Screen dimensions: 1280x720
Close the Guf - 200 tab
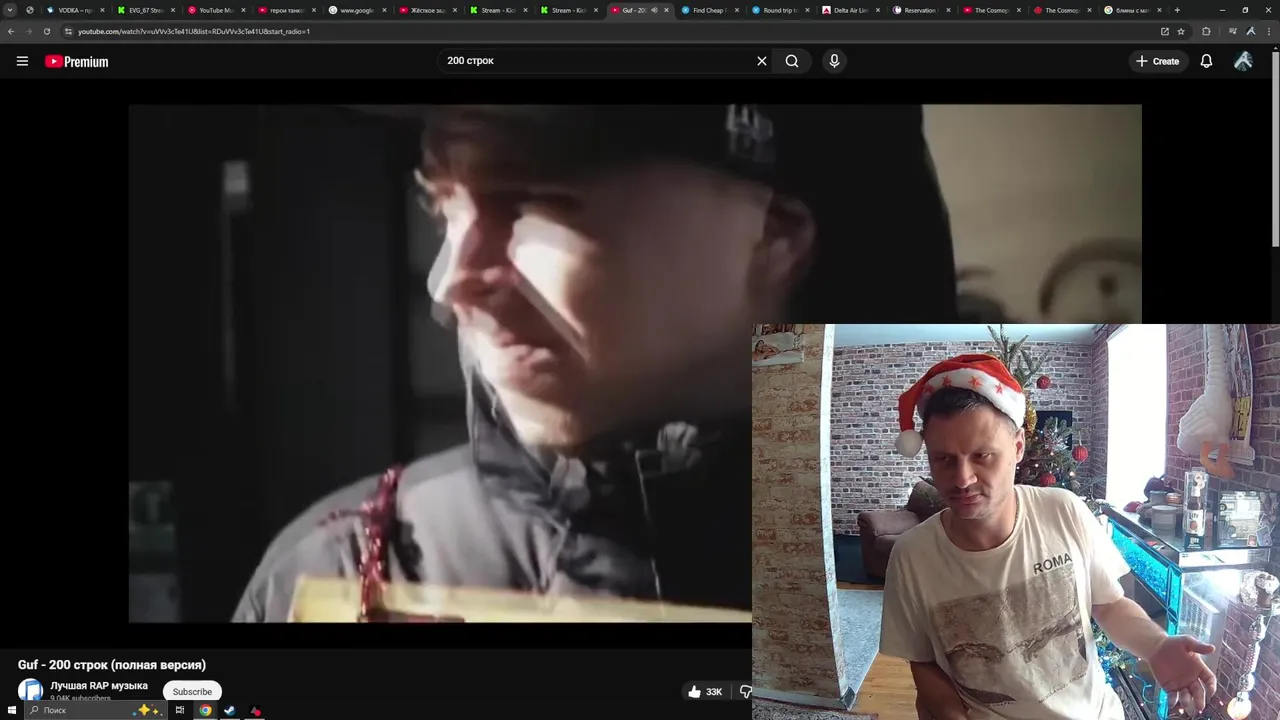[x=666, y=10]
